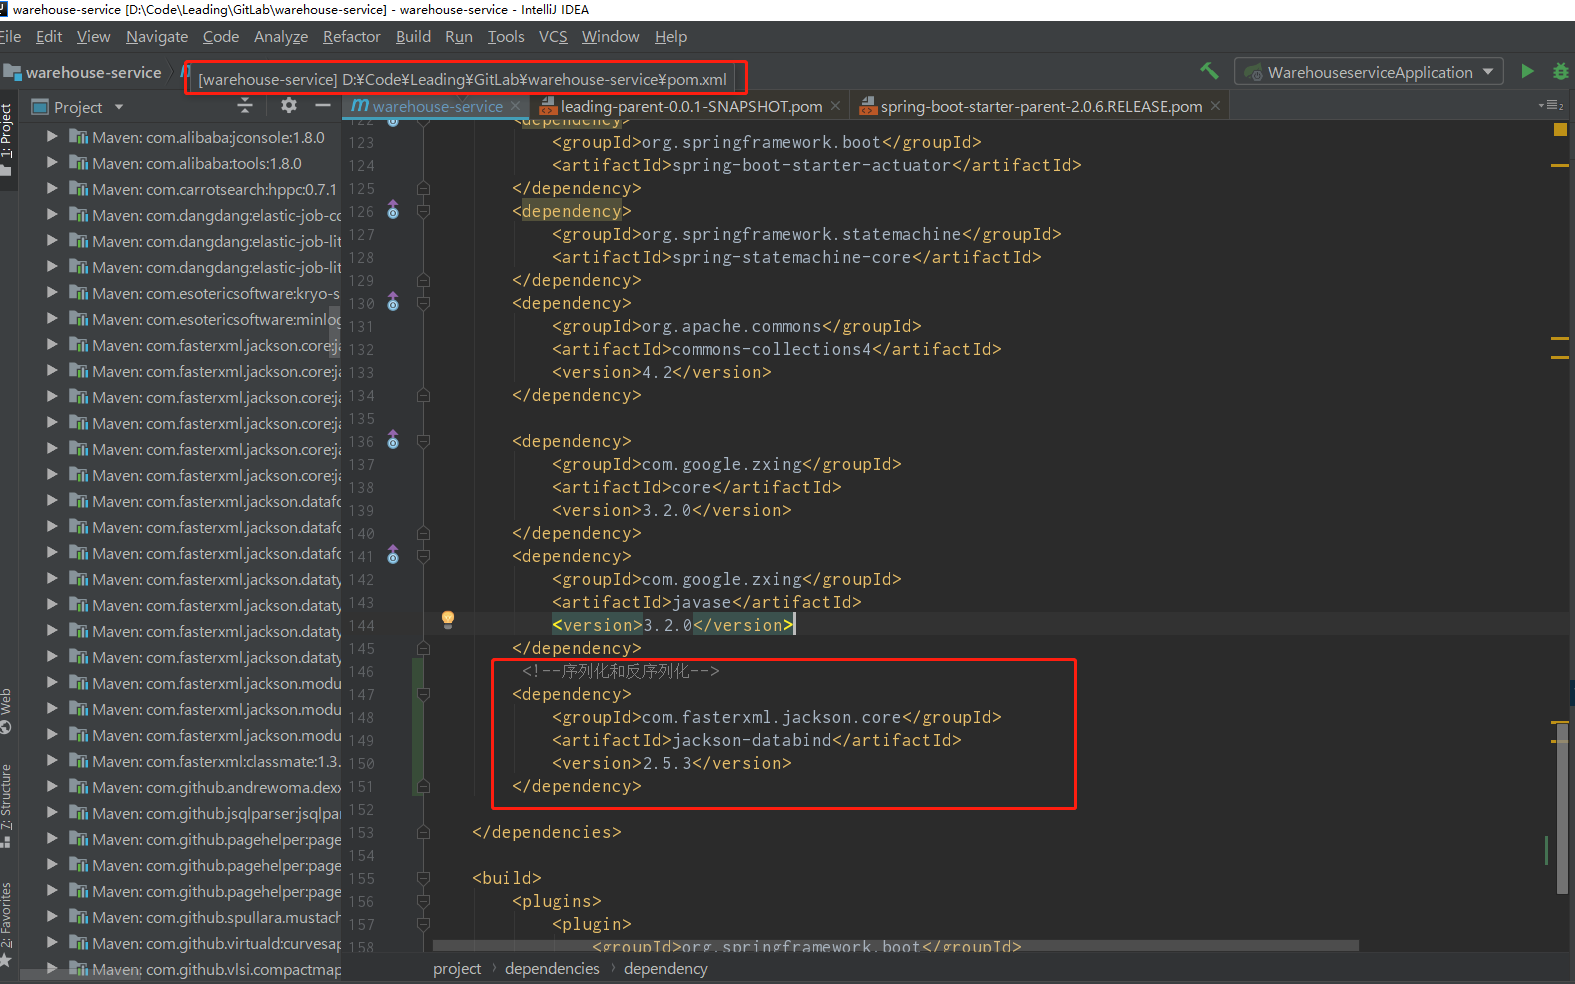Click the yellow inspection status indicator
This screenshot has height=984, width=1575.
pyautogui.click(x=1560, y=129)
